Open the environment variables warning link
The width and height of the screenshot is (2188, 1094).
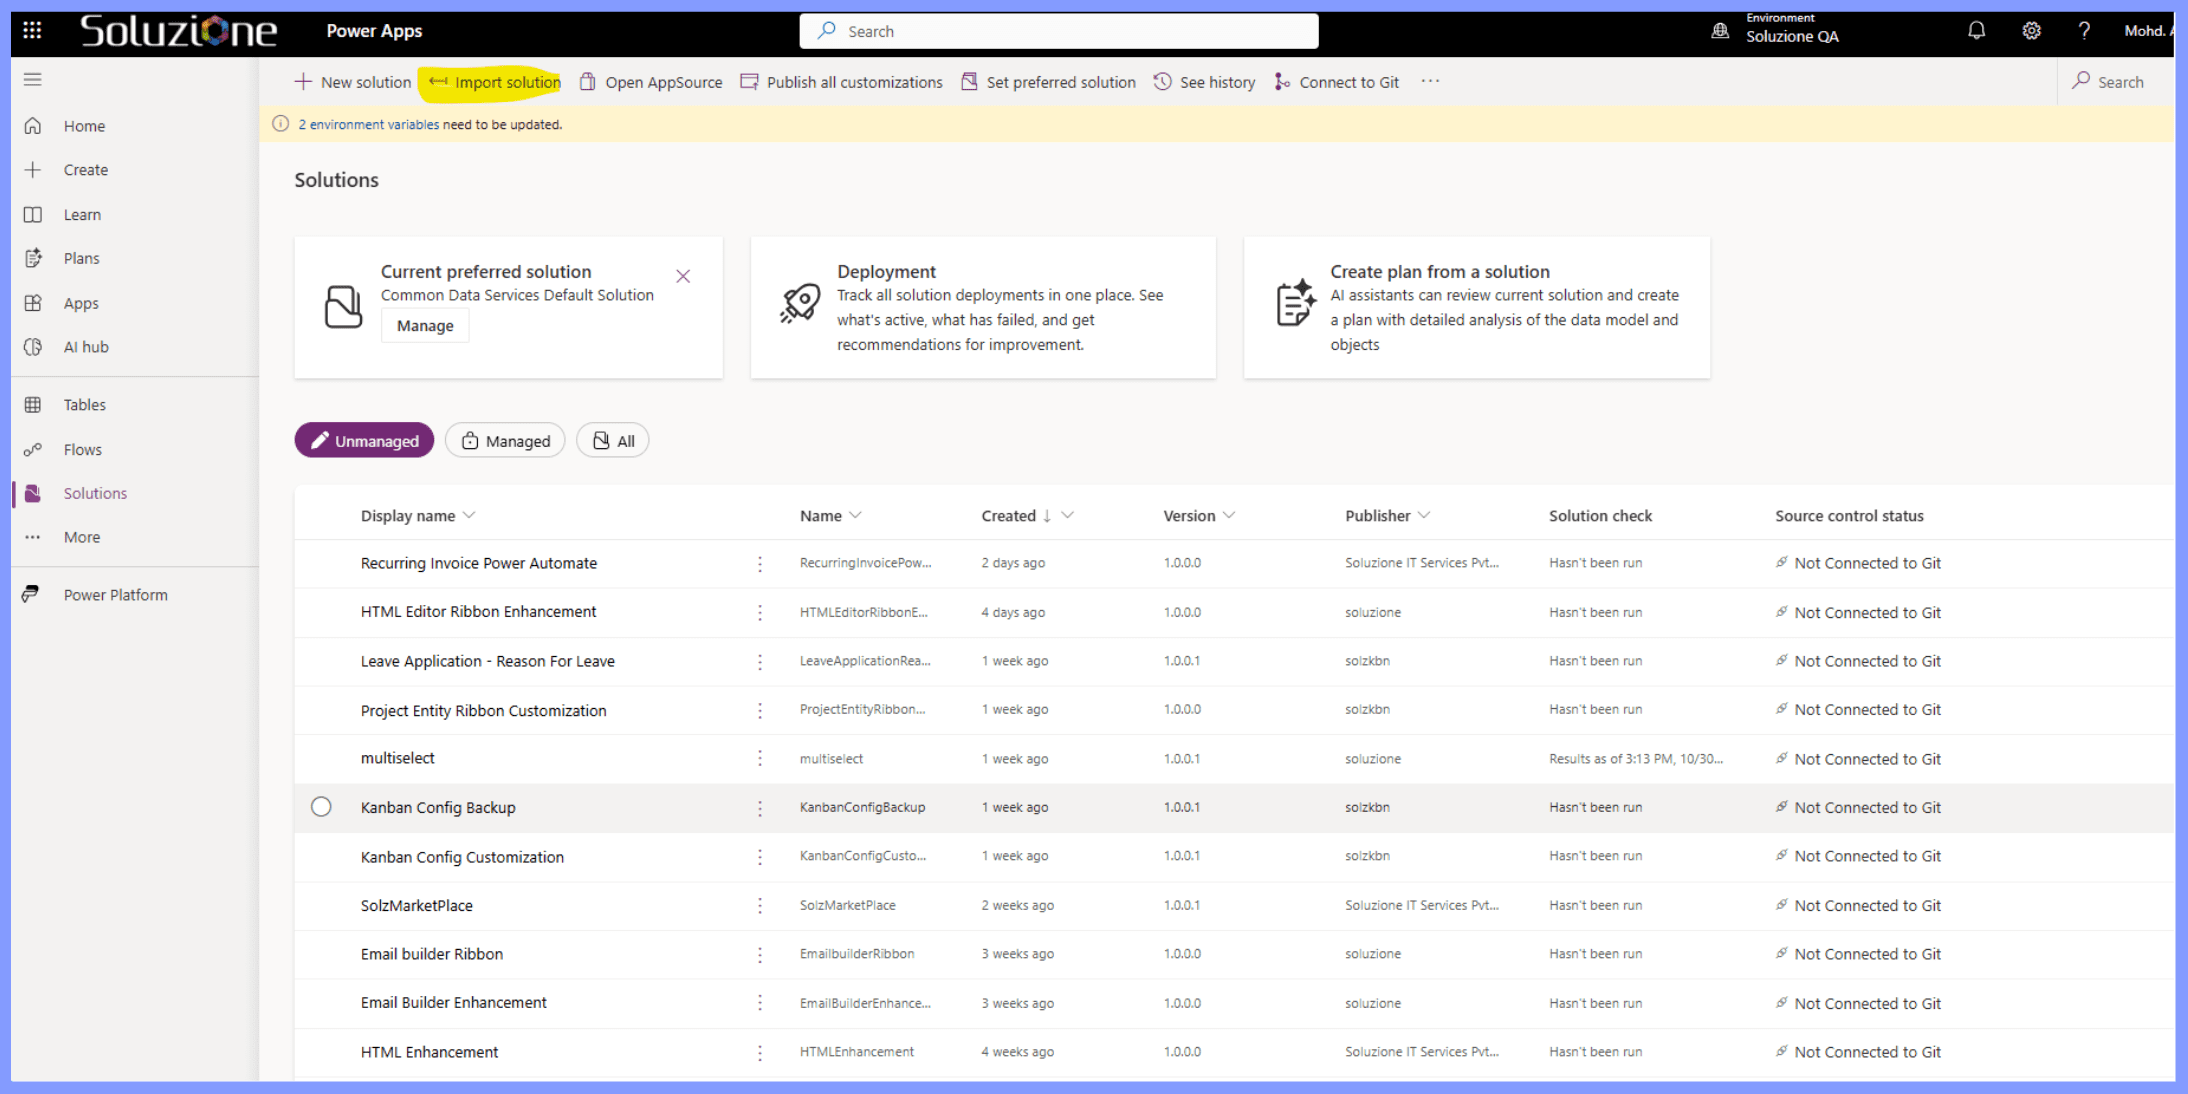click(366, 124)
